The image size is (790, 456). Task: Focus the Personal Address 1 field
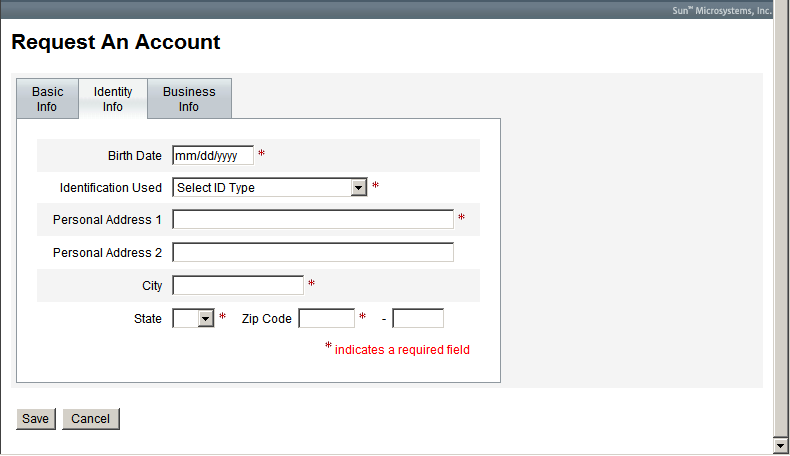pos(313,219)
